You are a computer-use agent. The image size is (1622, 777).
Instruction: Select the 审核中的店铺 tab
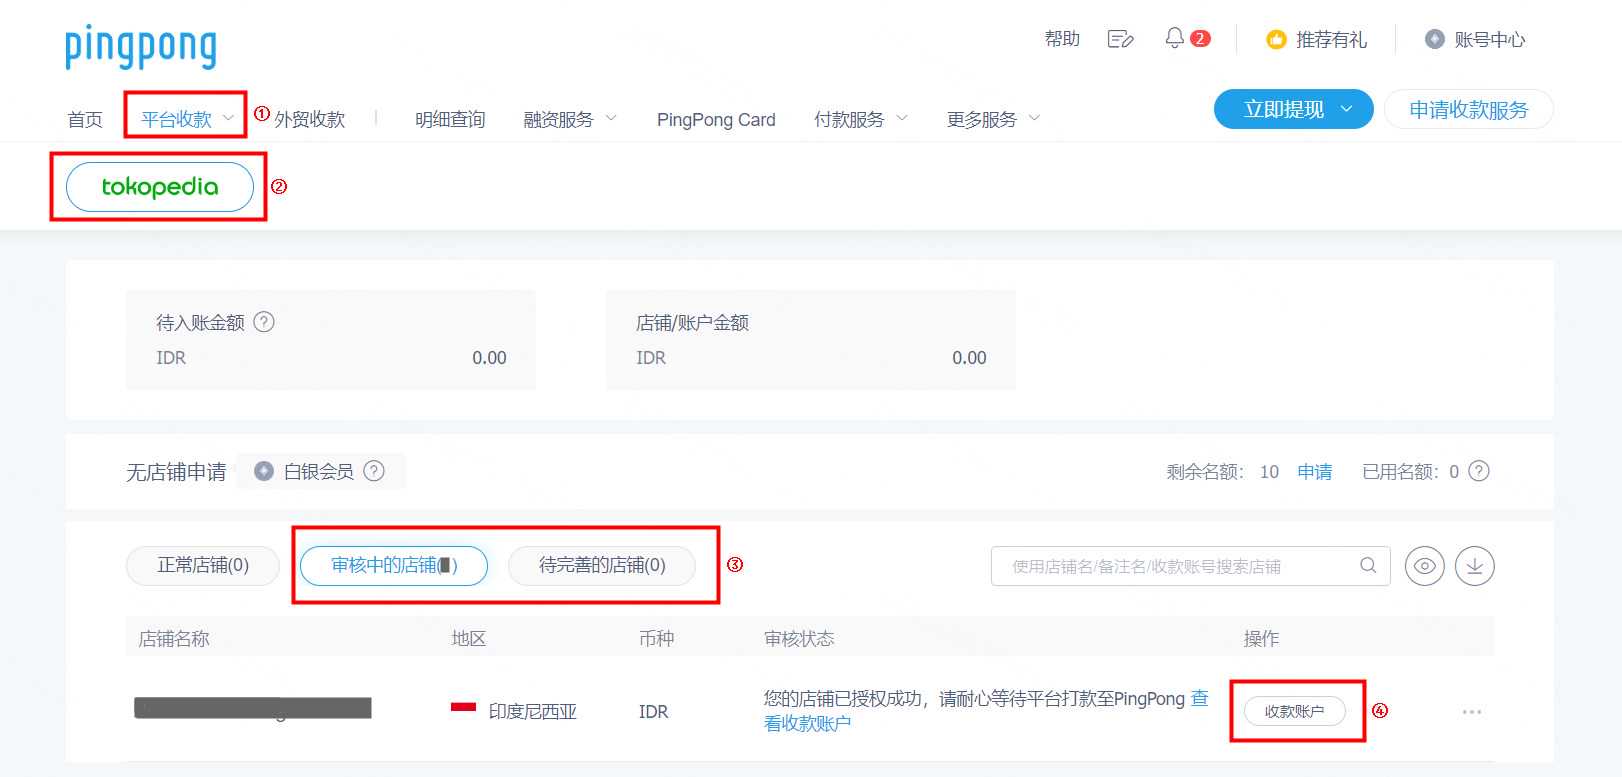point(394,565)
